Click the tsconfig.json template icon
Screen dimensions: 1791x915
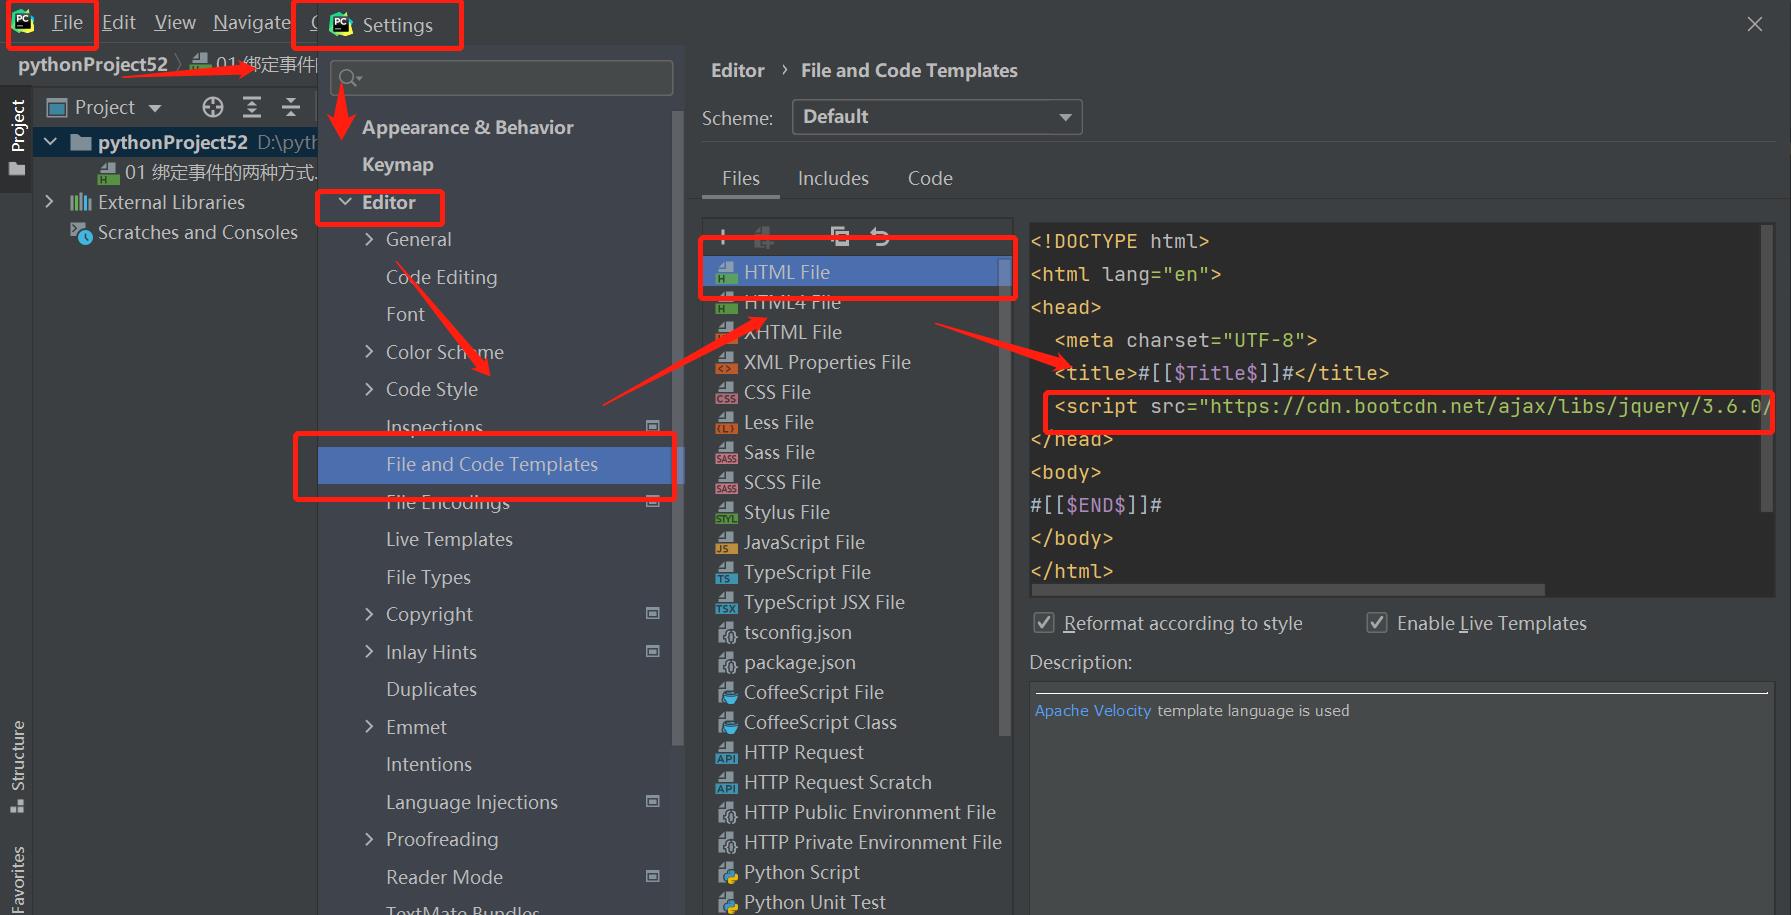(x=727, y=633)
